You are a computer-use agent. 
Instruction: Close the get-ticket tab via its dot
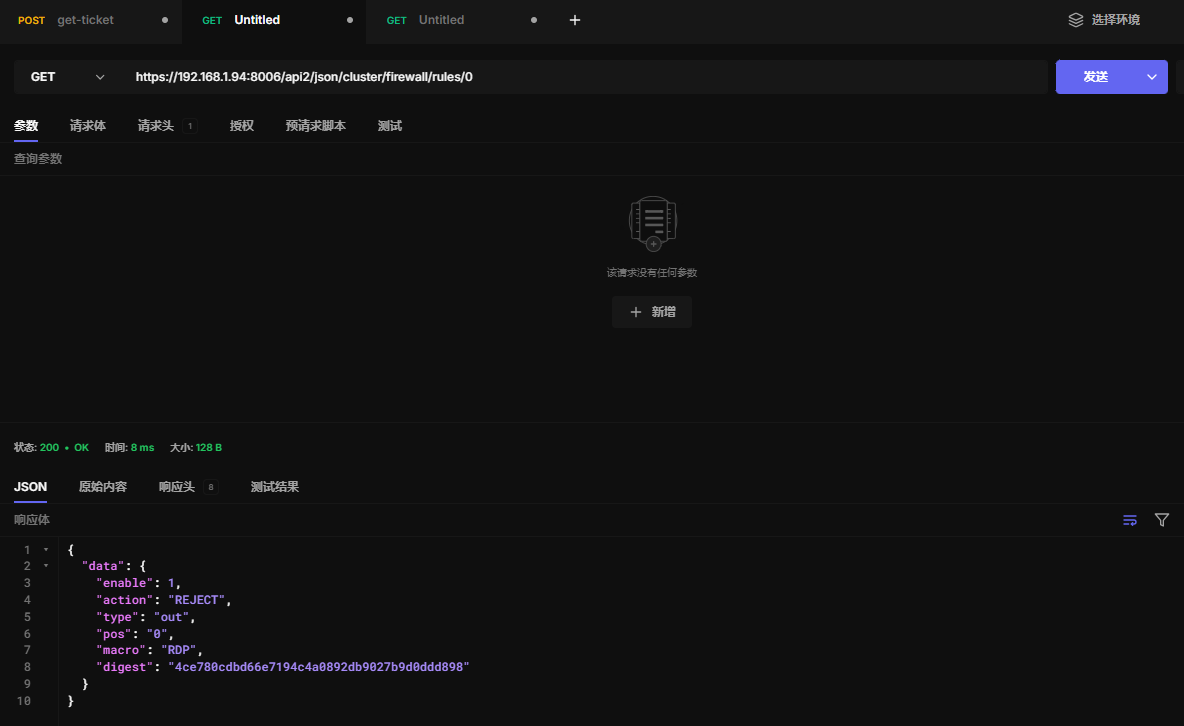coord(165,20)
